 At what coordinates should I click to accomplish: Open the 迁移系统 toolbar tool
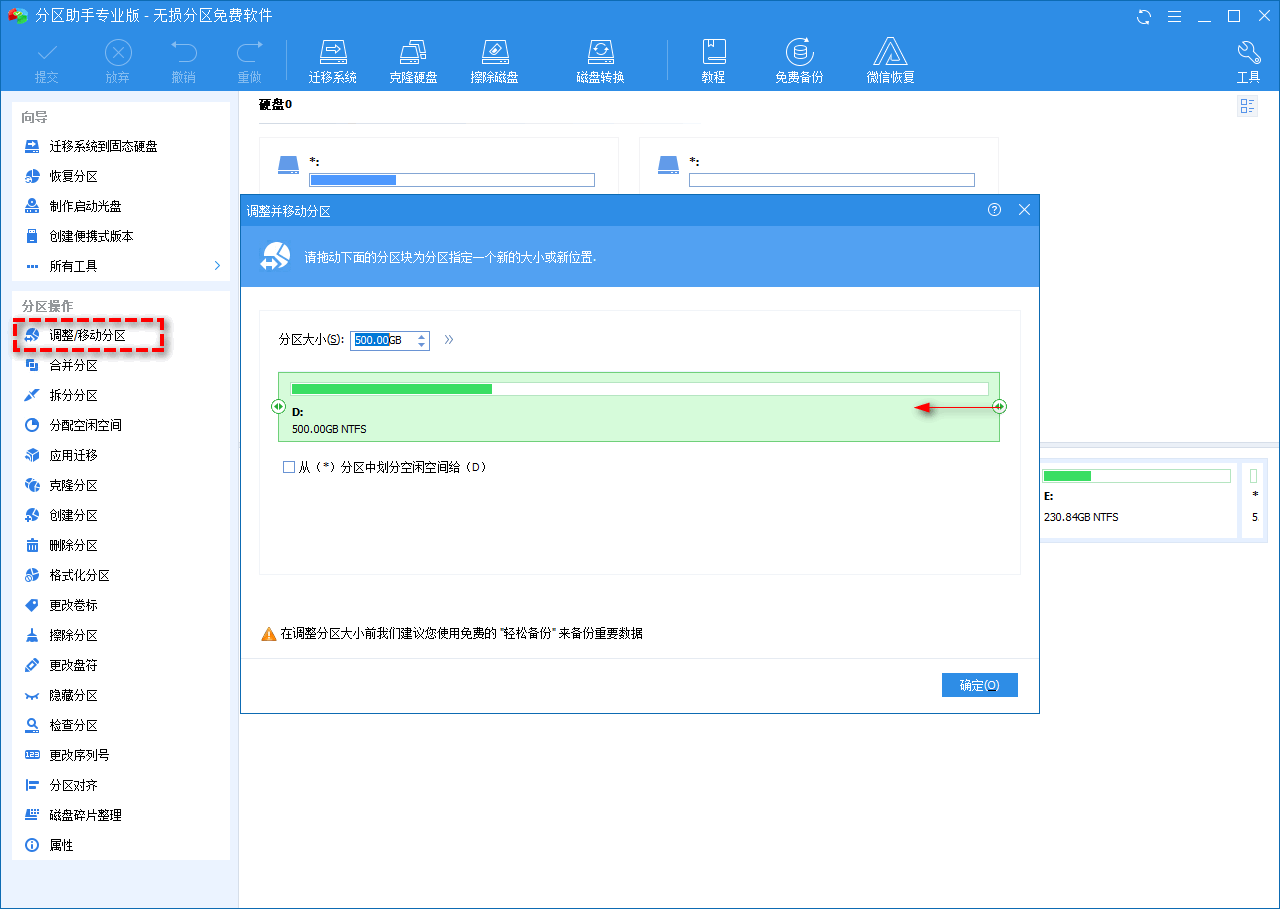pyautogui.click(x=333, y=61)
